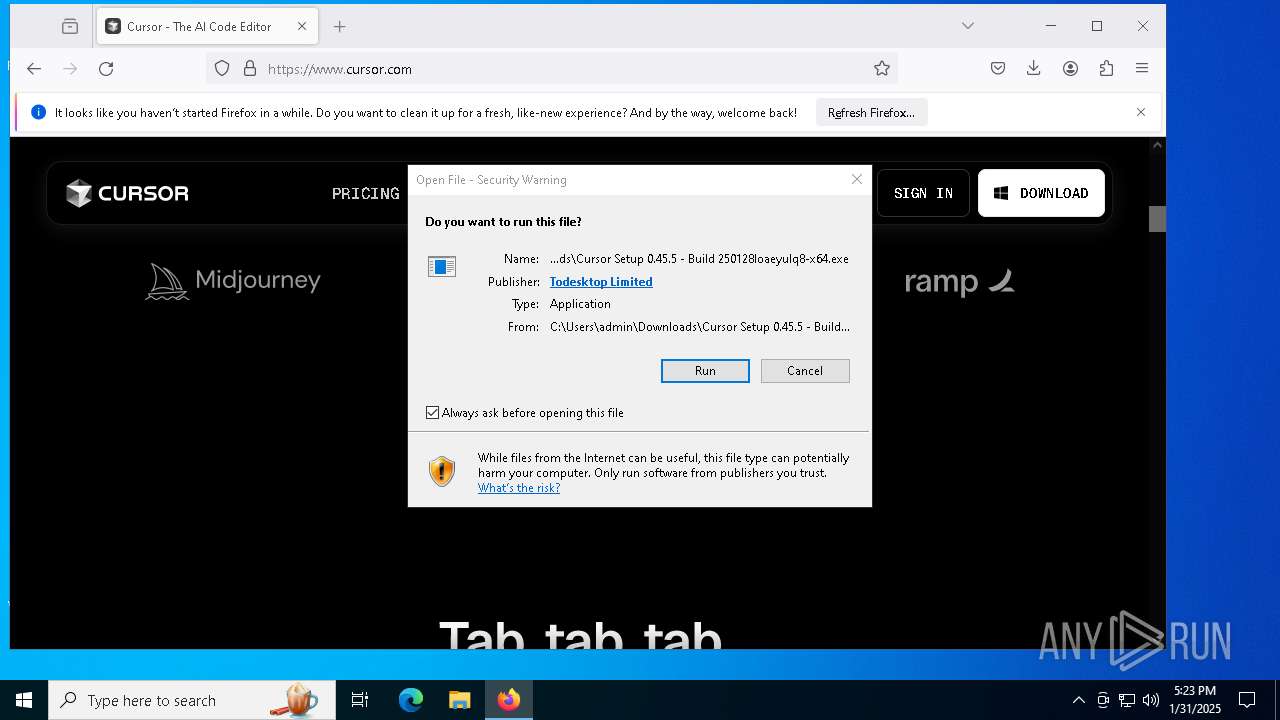The image size is (1280, 720).
Task: Launch Microsoft Edge from taskbar
Action: (411, 700)
